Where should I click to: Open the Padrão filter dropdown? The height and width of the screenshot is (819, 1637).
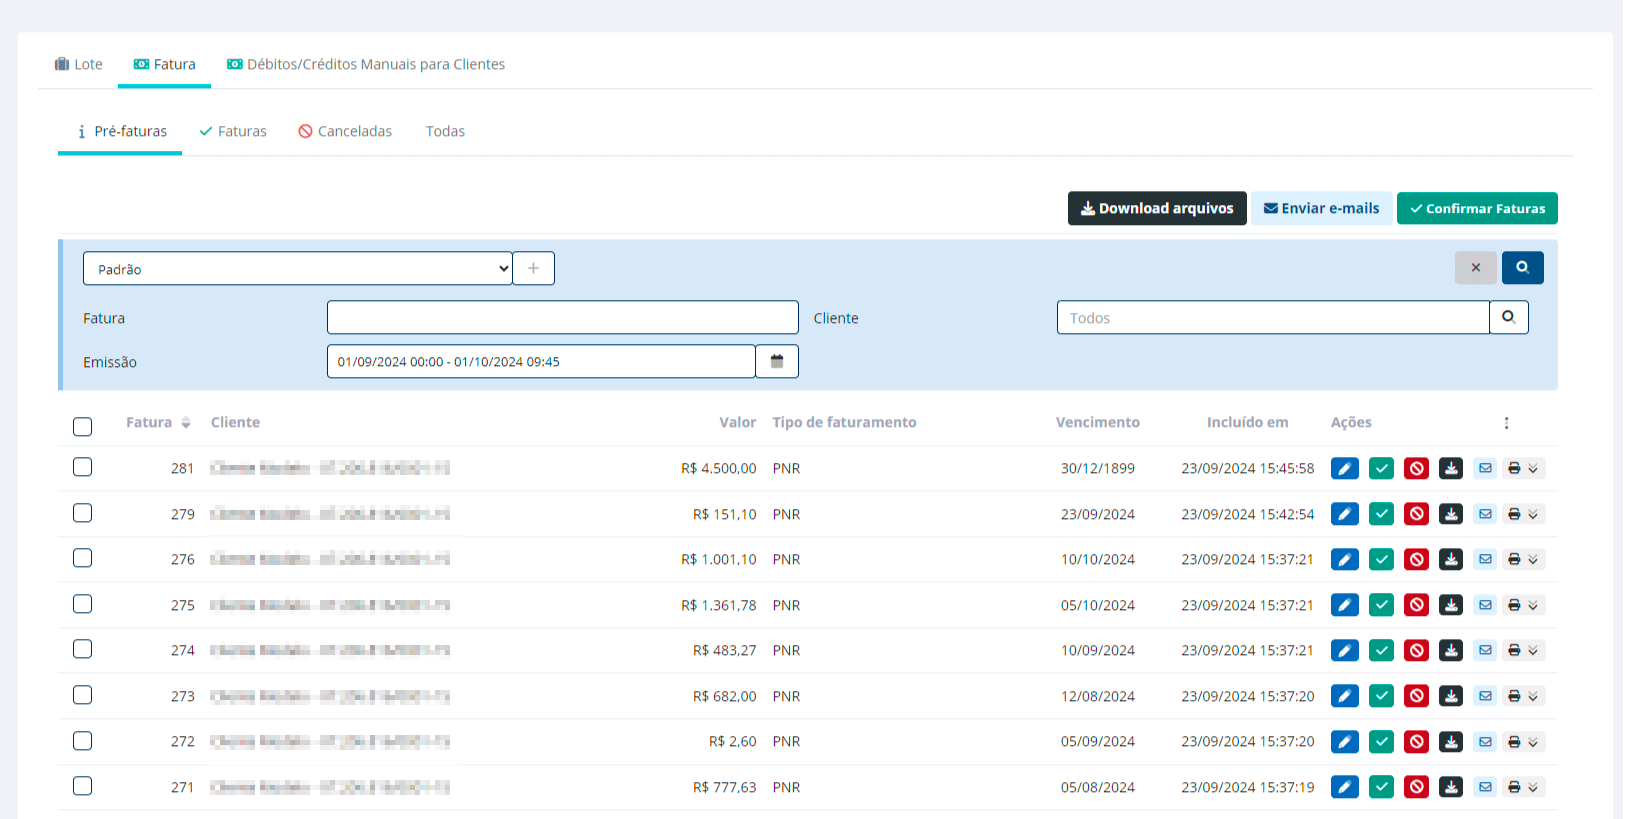(298, 268)
